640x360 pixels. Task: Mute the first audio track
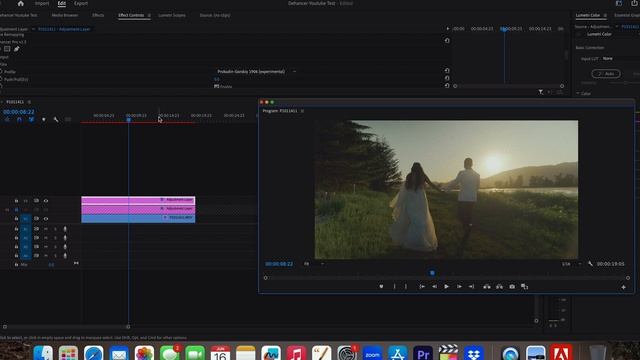[46, 229]
